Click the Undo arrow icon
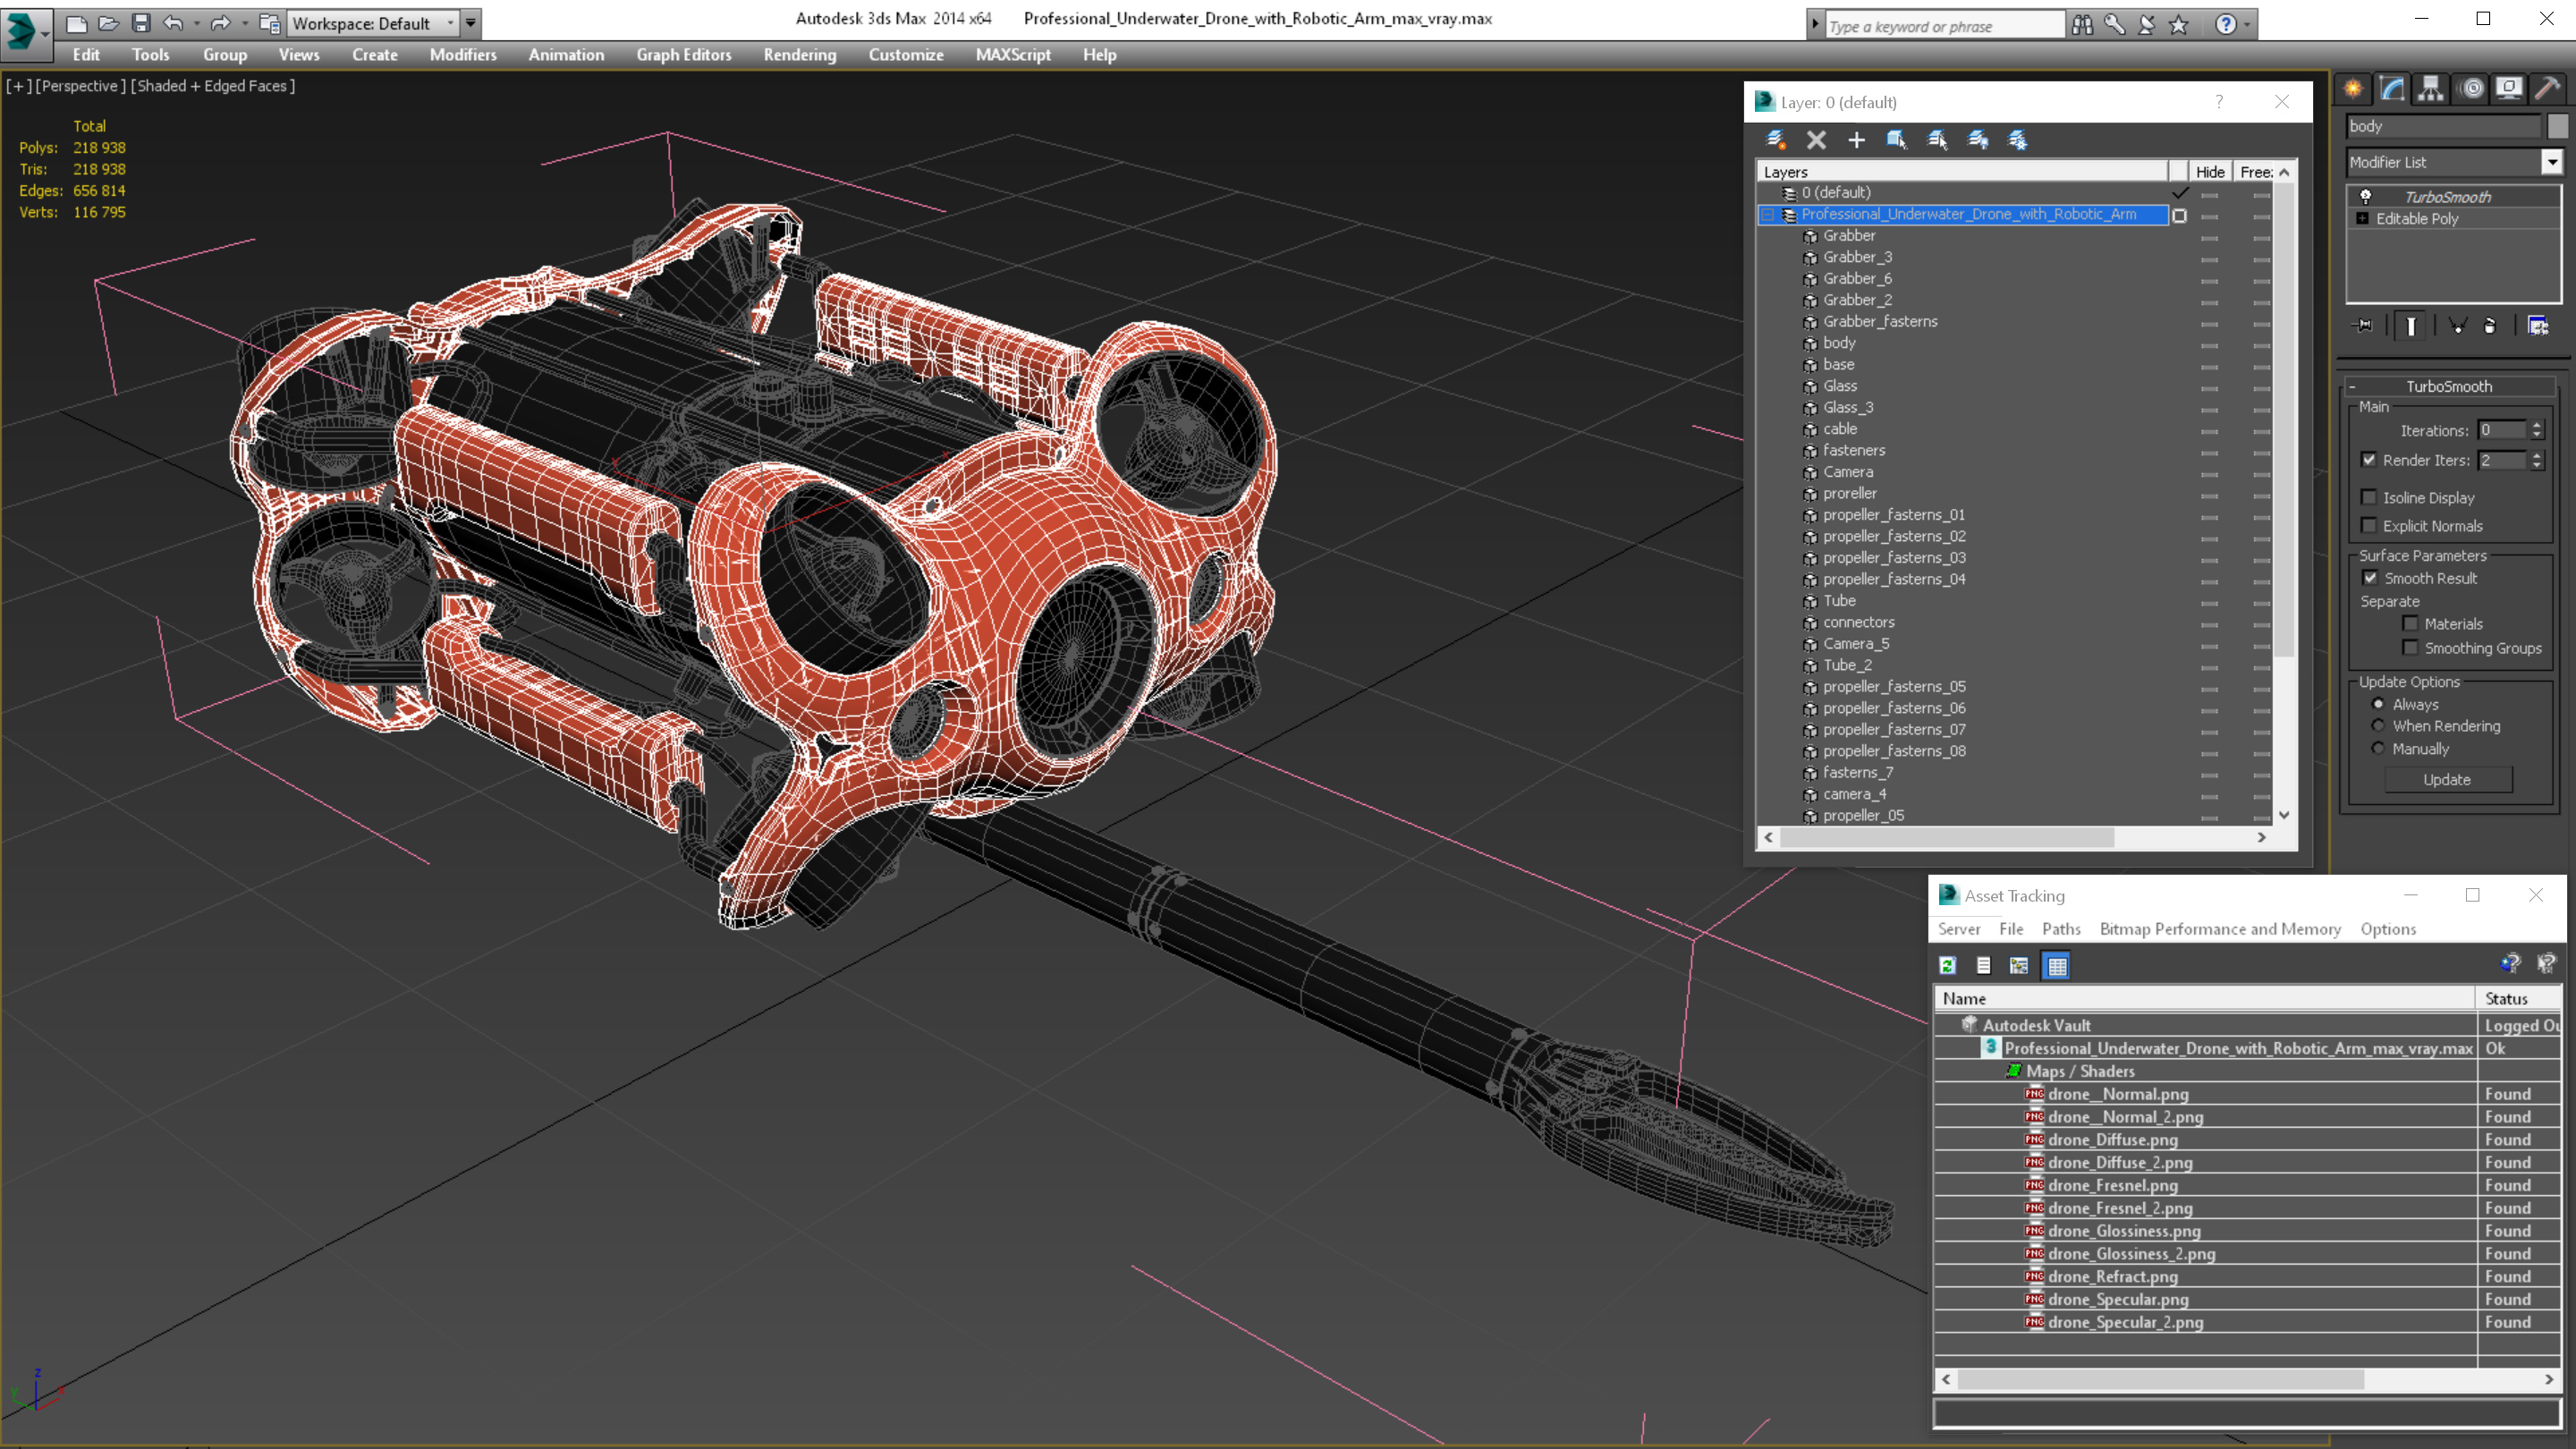Screen dimensions: 2576x1449 coord(173,23)
